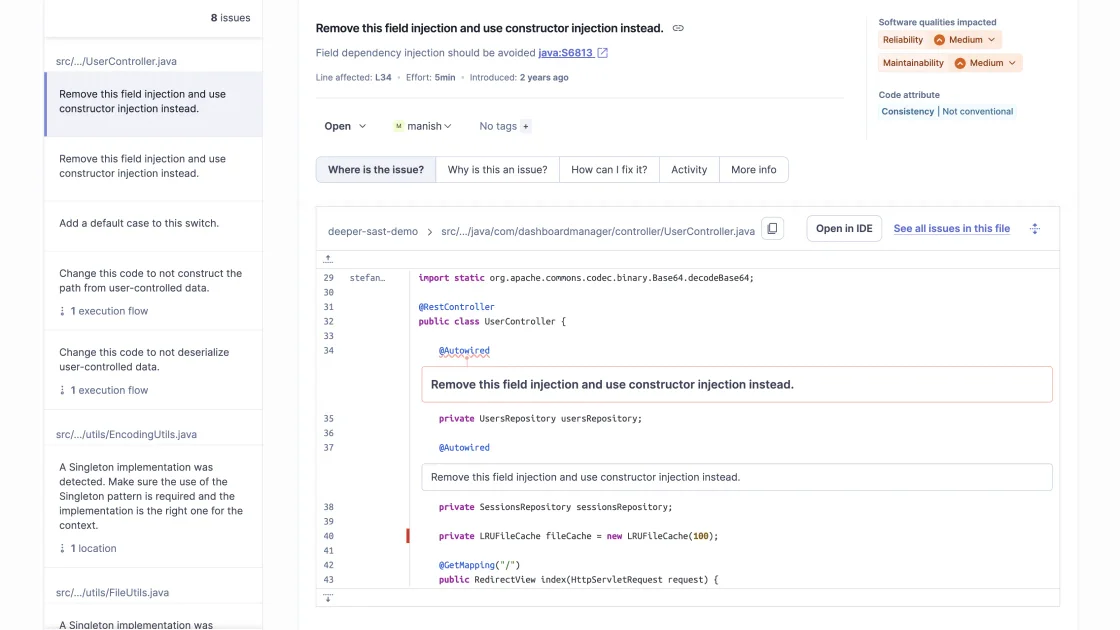This screenshot has height=630, width=1120.
Task: Open the issue status 'Open' dropdown
Action: 345,127
